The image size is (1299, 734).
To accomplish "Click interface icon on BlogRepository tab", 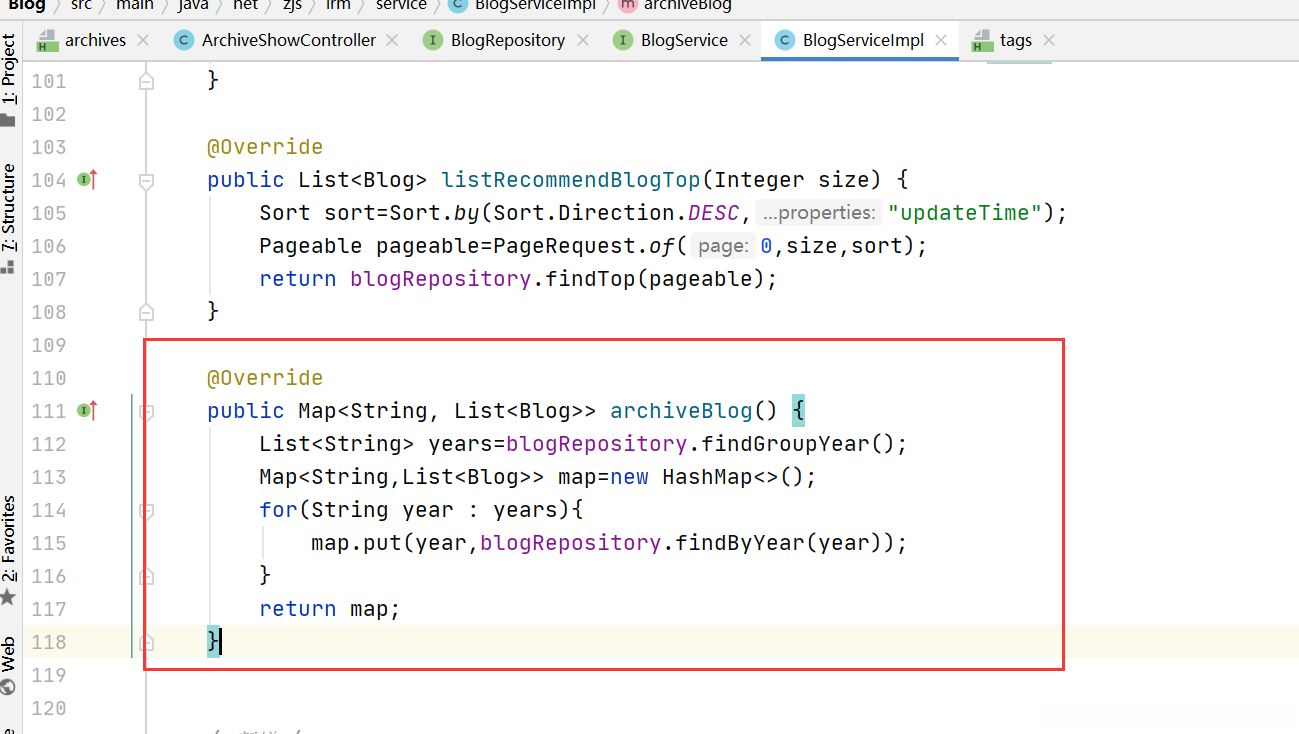I will [x=433, y=41].
